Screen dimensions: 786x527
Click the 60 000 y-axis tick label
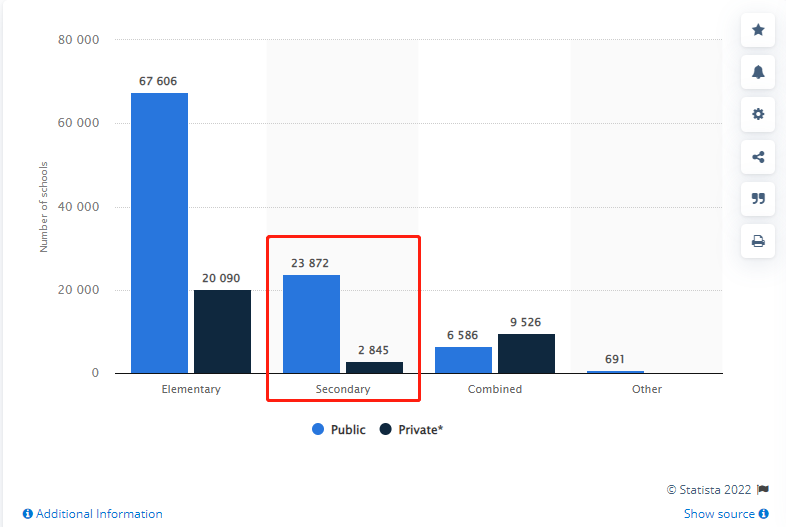[x=78, y=123]
